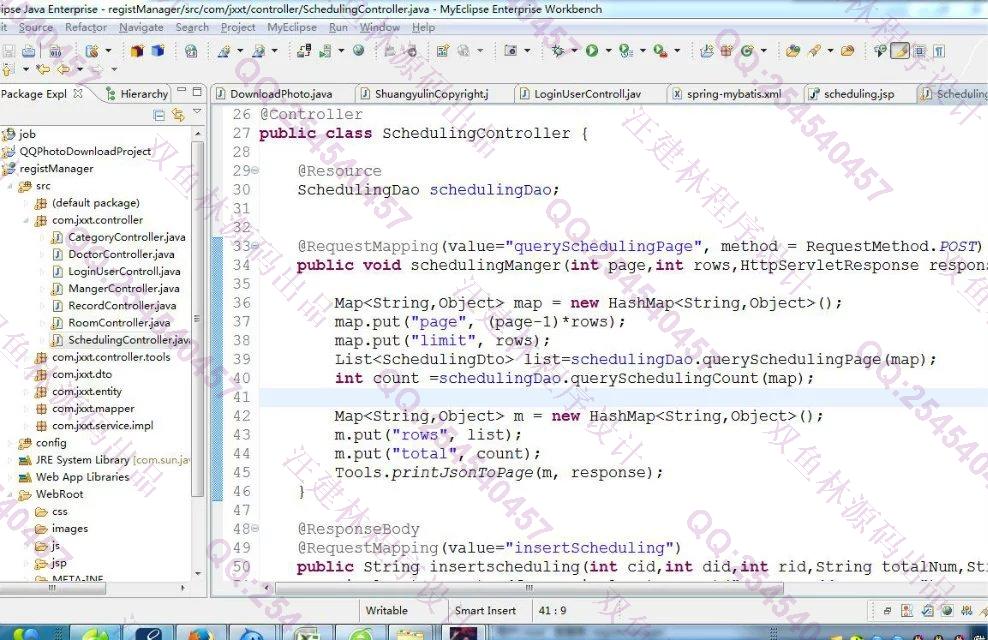The image size is (988, 640).
Task: Click the globe web browser toolbar icon
Action: [x=359, y=50]
